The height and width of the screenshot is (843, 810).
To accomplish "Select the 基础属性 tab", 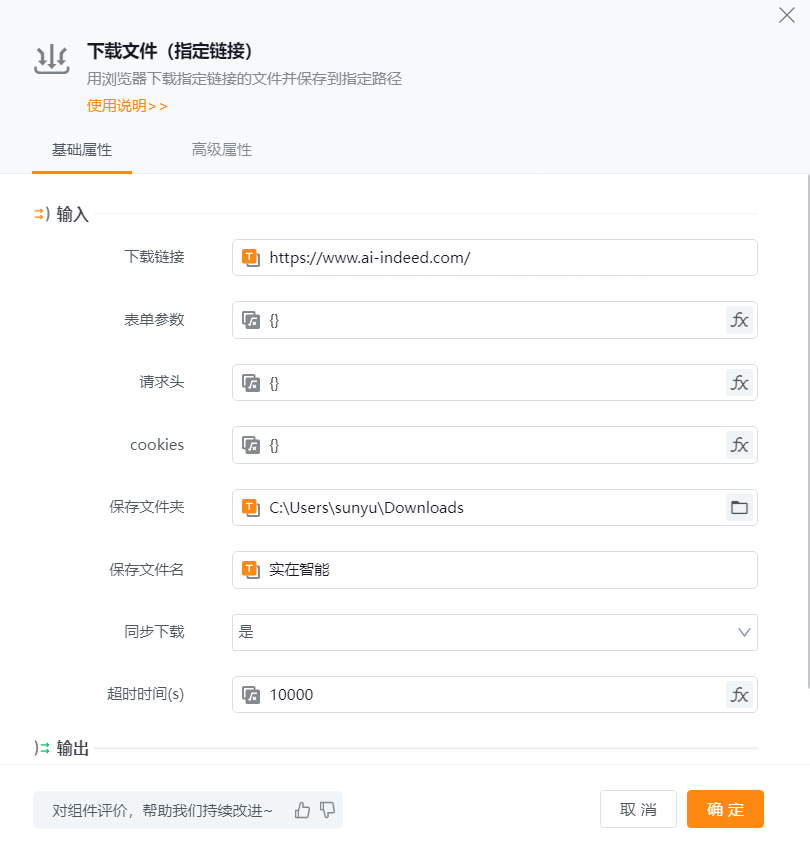I will [82, 150].
